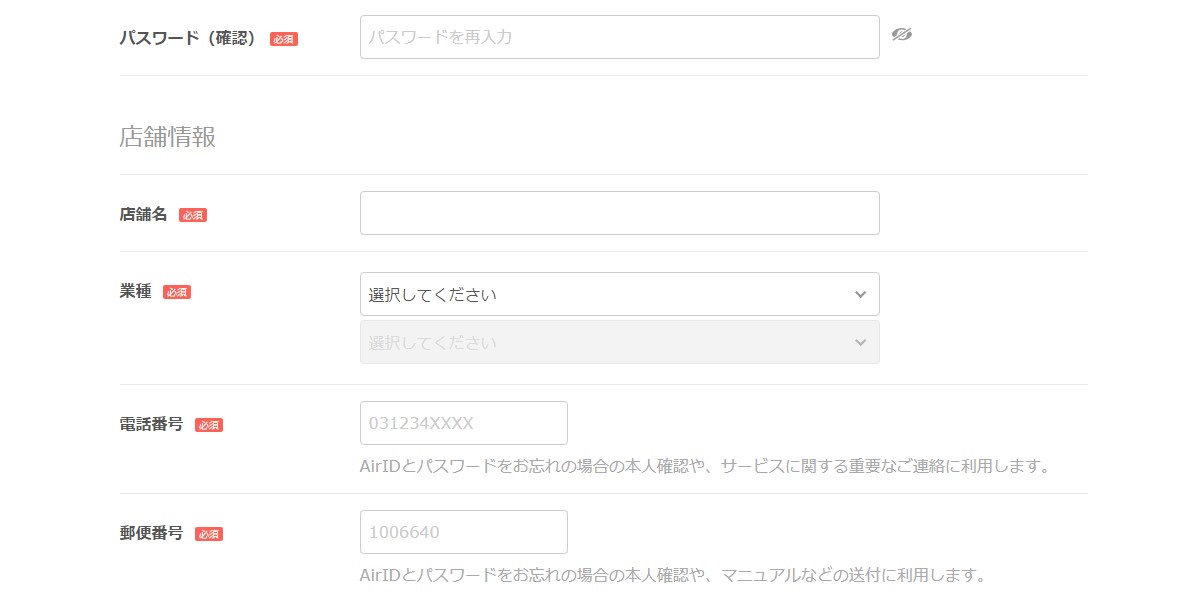Click the crossed-eye icon beside password confirmation
The height and width of the screenshot is (599, 1183).
[903, 34]
